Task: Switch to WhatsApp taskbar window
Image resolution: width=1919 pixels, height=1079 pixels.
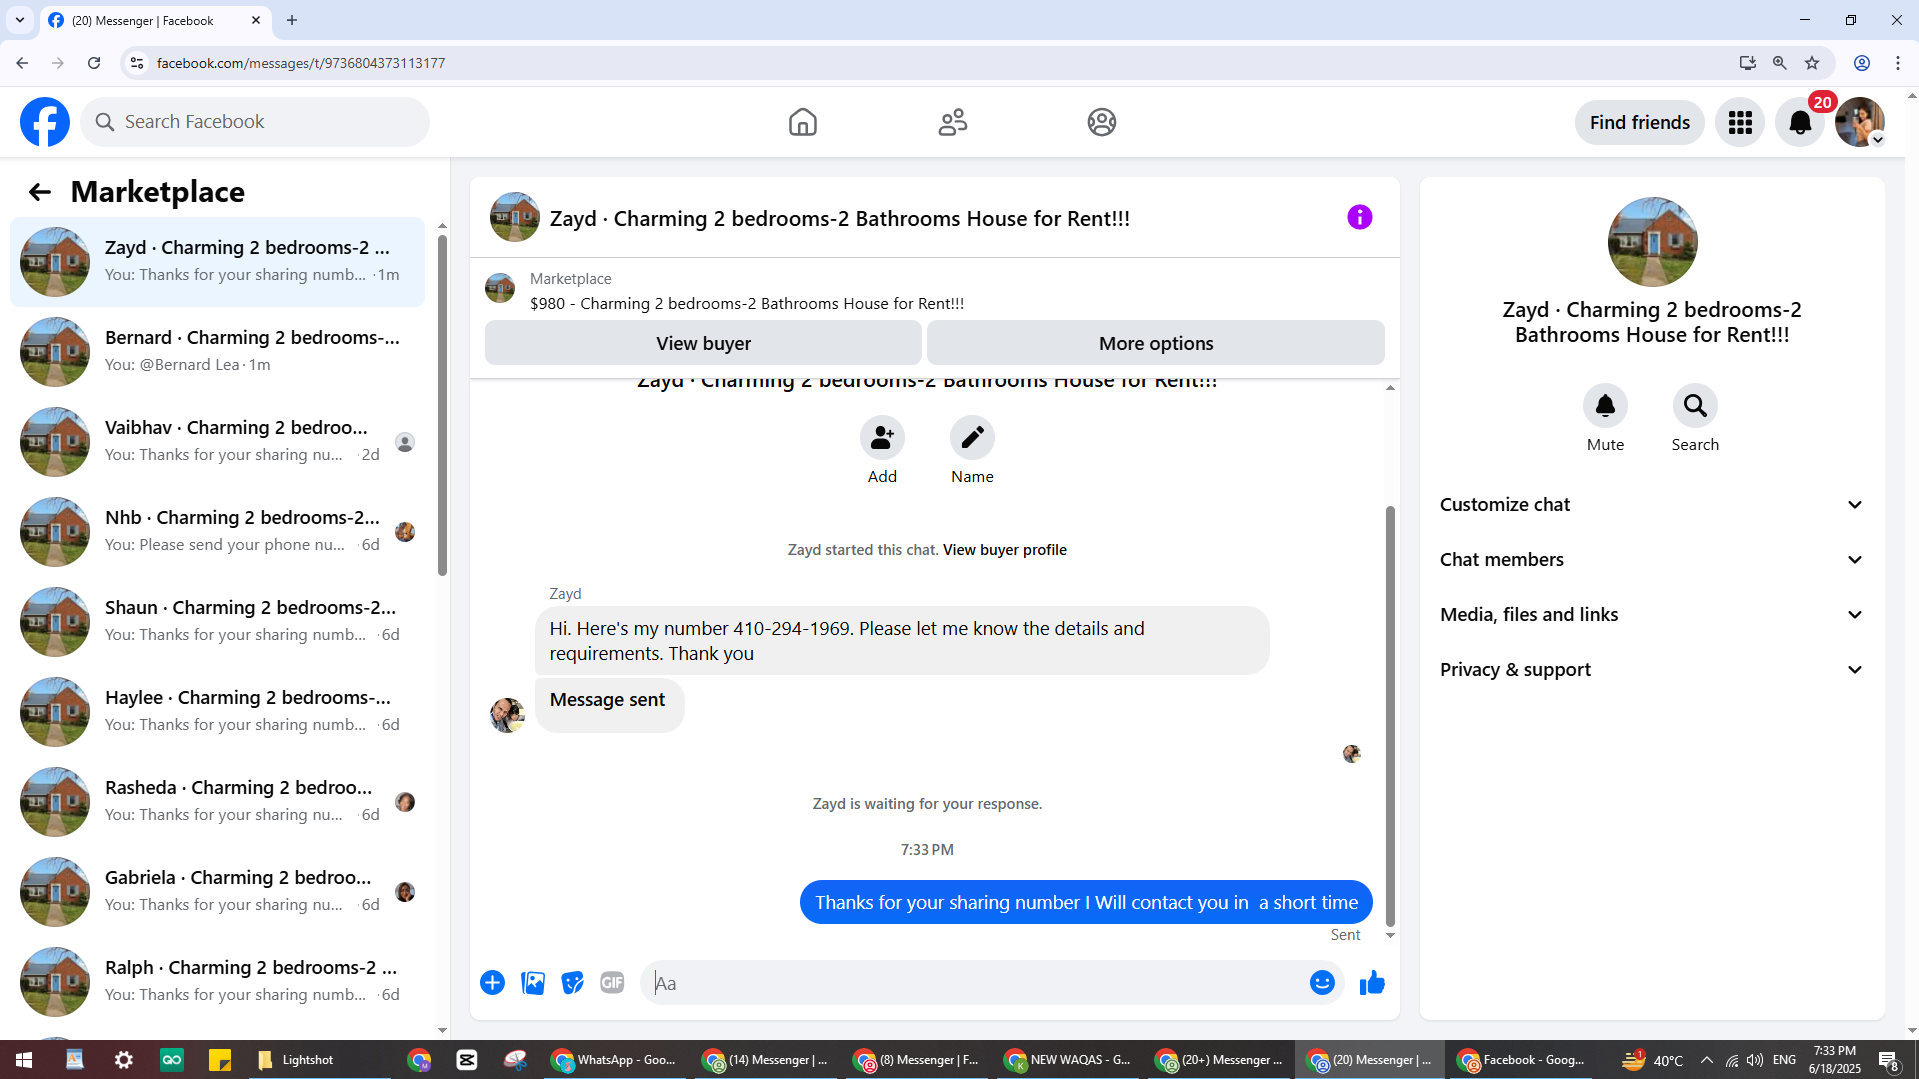Action: (x=616, y=1060)
